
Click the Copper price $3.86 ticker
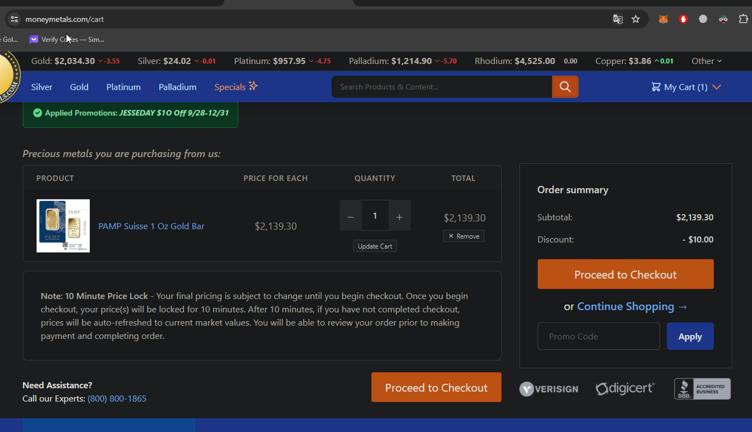click(x=634, y=61)
